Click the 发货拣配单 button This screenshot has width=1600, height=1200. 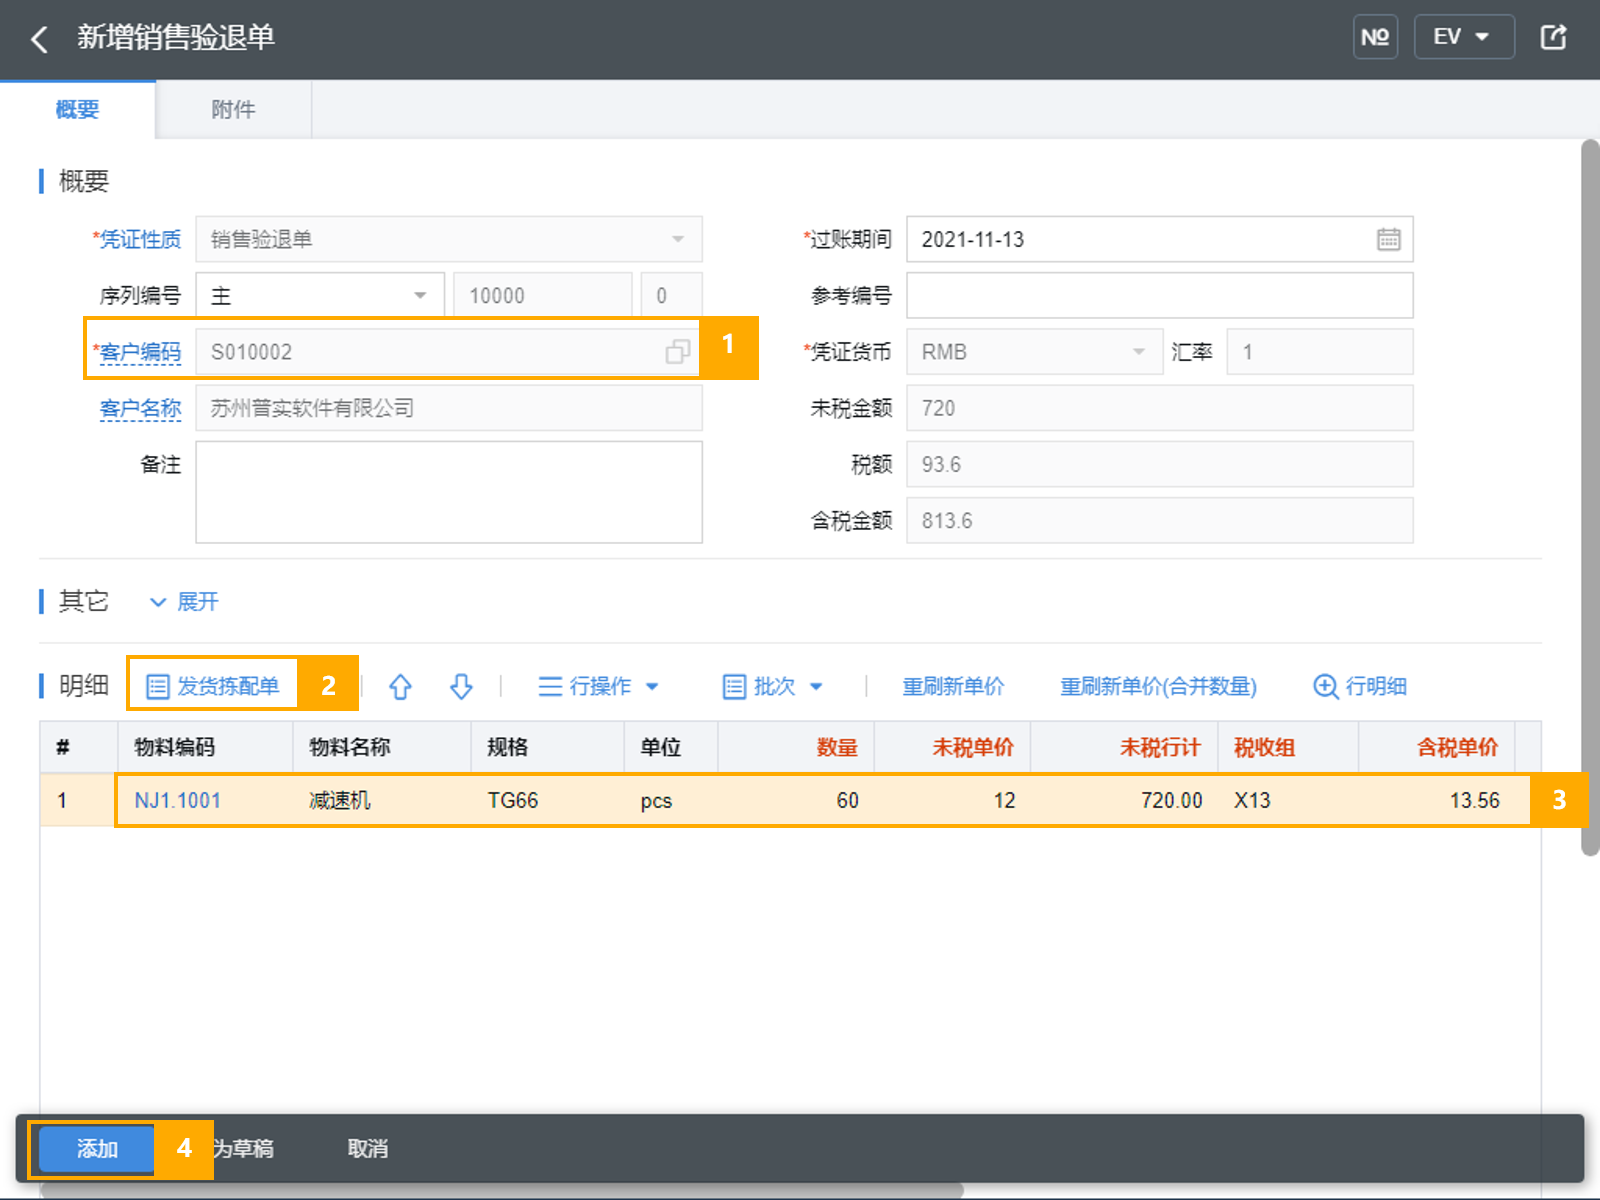[x=213, y=686]
